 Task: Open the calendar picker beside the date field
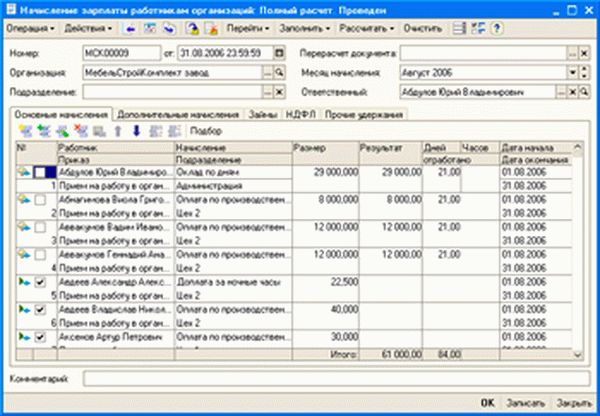[x=277, y=52]
